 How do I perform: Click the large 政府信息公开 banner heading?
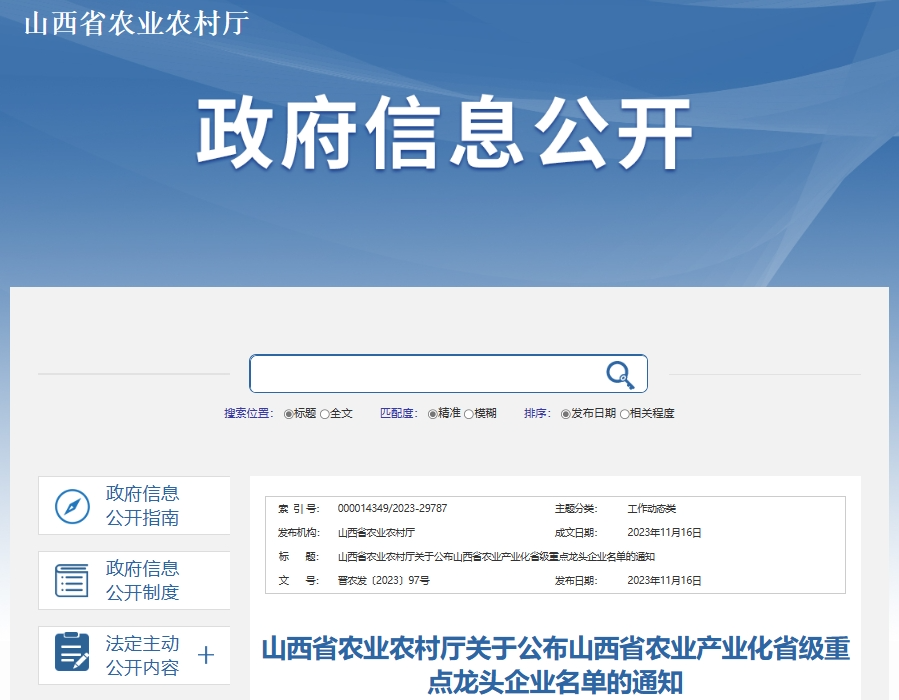pos(444,134)
